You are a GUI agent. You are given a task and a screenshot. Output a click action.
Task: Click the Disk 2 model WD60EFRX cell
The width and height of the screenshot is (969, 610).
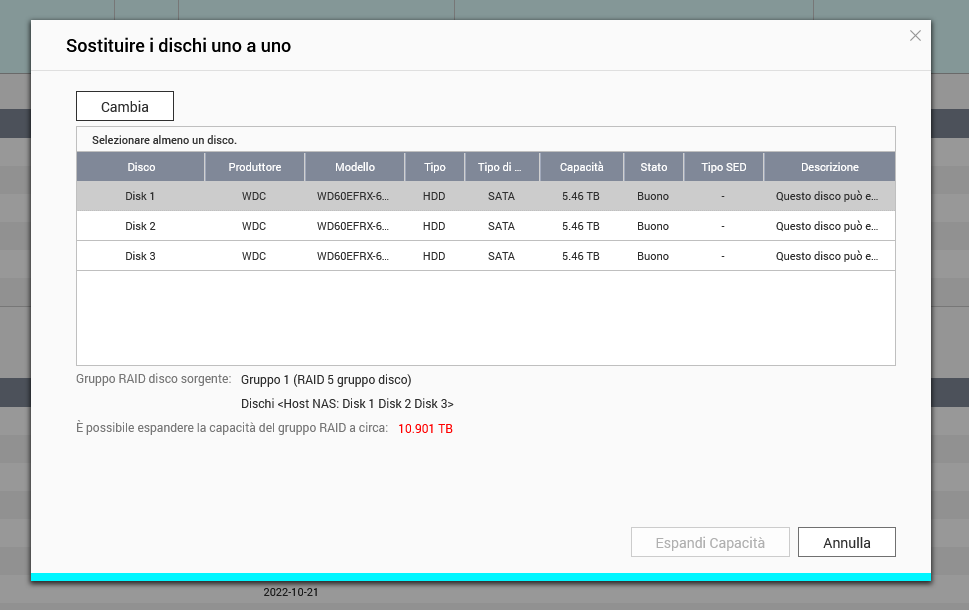(353, 227)
